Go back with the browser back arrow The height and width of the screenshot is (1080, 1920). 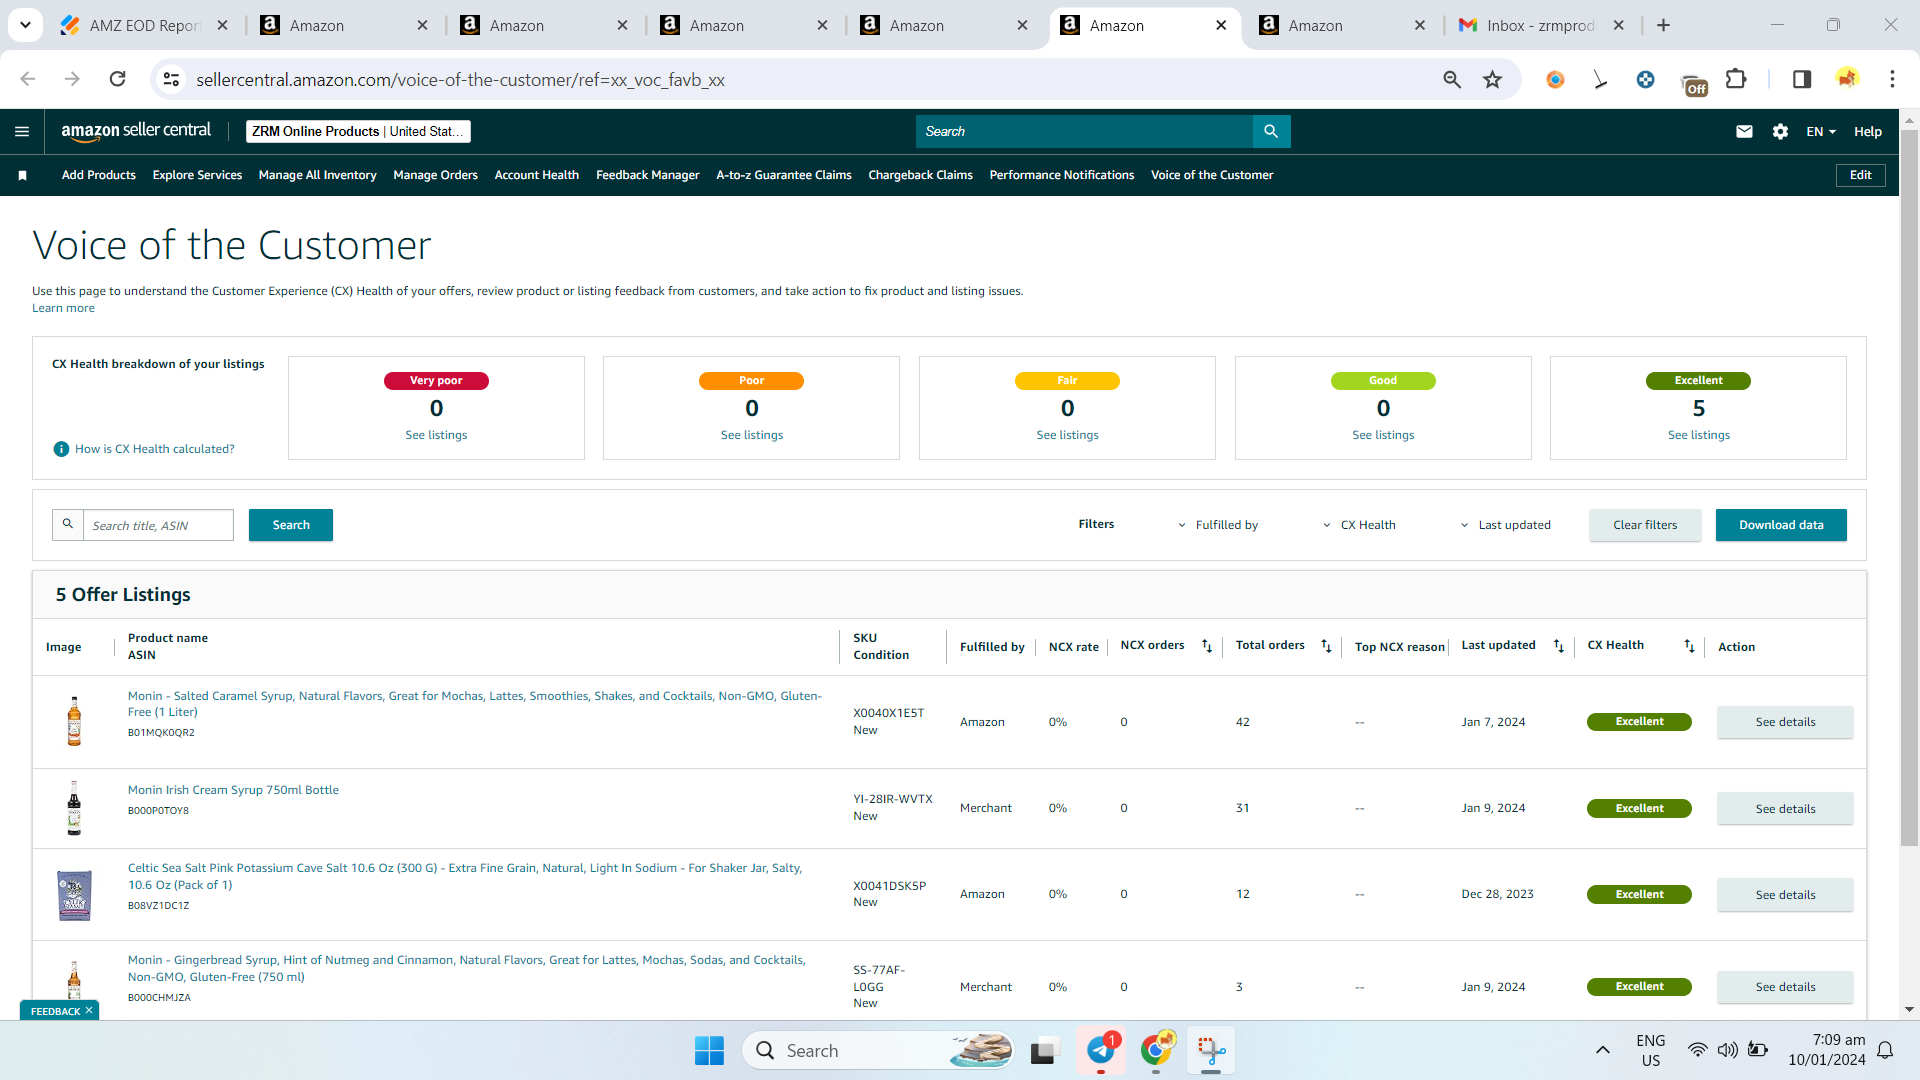pyautogui.click(x=28, y=79)
